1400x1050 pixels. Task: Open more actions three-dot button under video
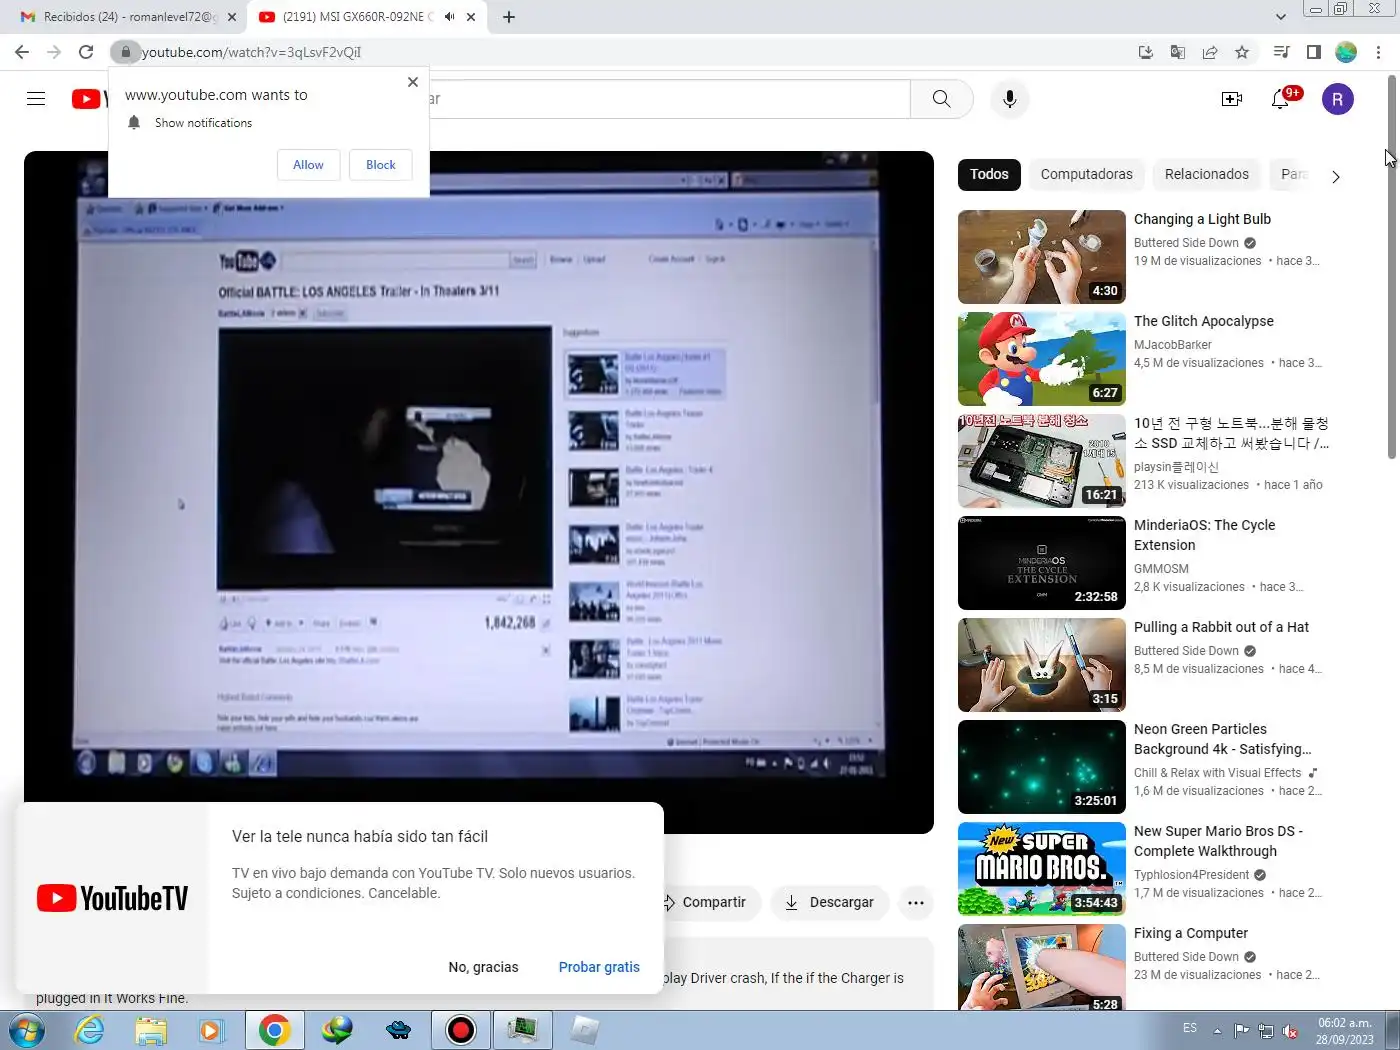(915, 902)
